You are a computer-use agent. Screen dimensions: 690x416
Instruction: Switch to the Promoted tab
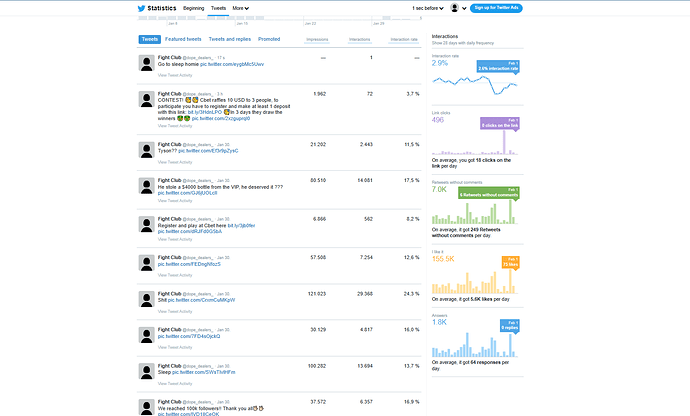pos(269,39)
